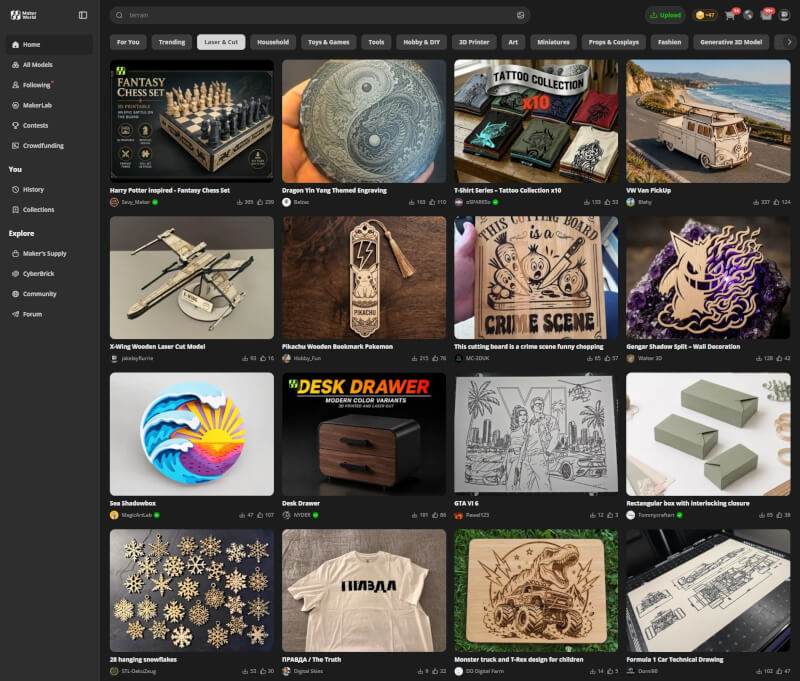Open the Fashion category tab
Image resolution: width=800 pixels, height=681 pixels.
(x=669, y=42)
